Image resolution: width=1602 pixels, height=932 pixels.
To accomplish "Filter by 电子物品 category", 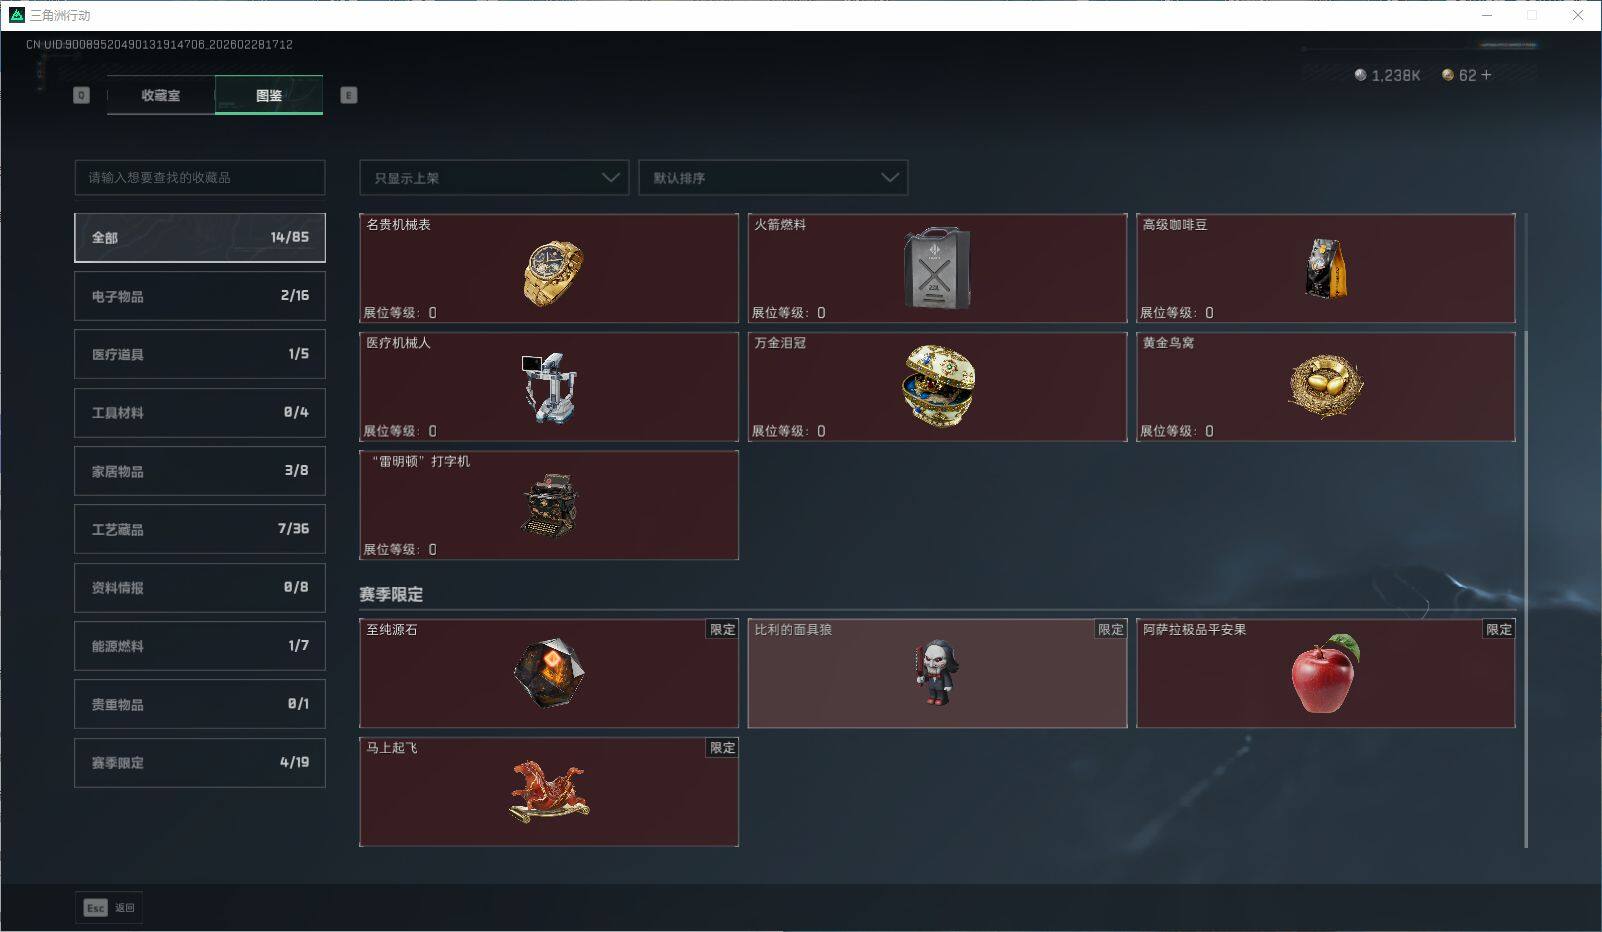I will click(200, 296).
